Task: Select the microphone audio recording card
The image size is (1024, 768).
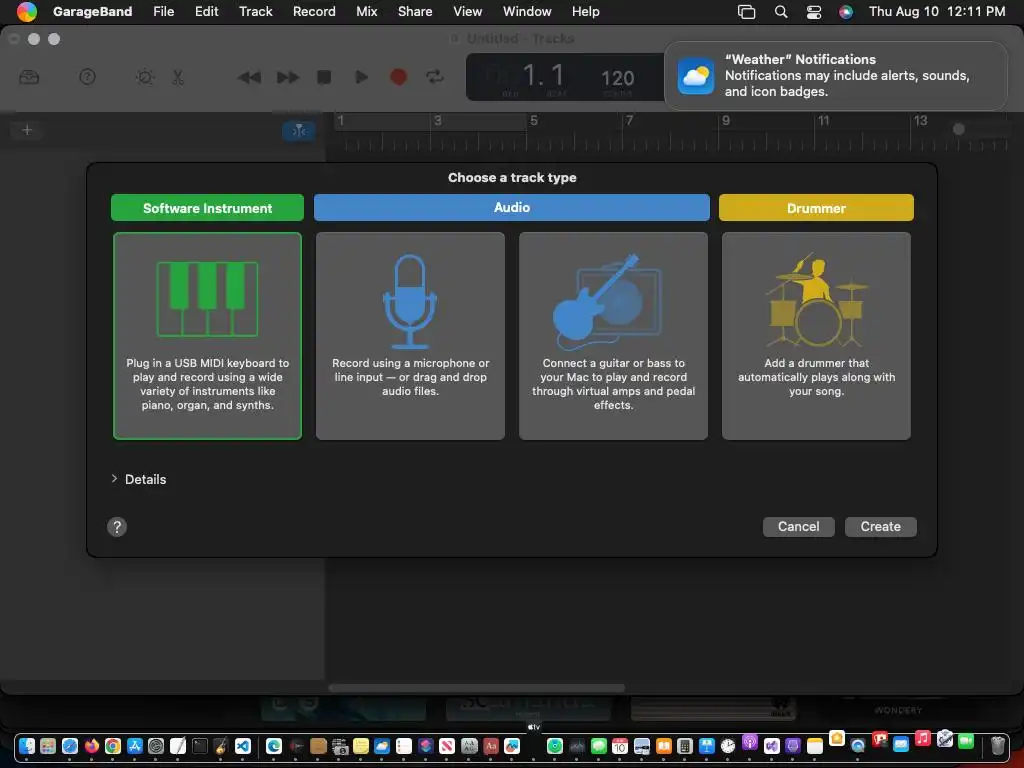Action: [410, 336]
